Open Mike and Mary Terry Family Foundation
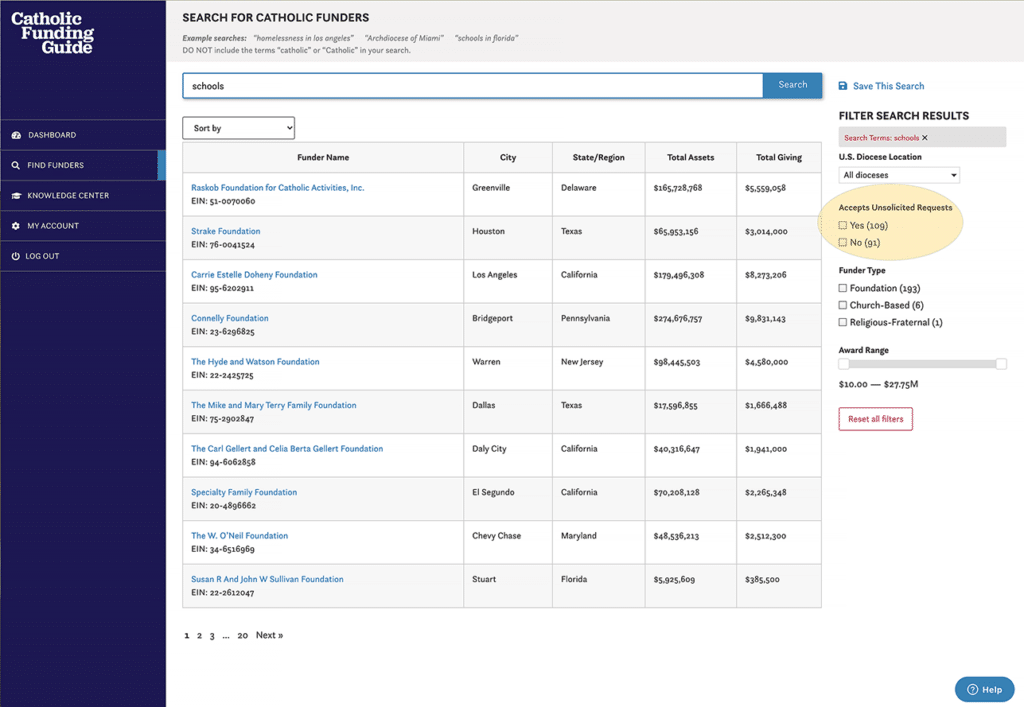Screen dimensions: 1024x707 pos(274,405)
